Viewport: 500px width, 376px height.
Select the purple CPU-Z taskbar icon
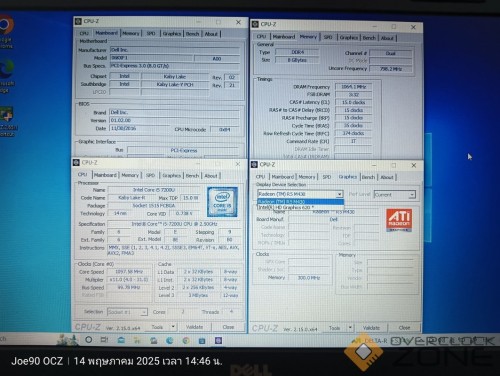[x=218, y=340]
